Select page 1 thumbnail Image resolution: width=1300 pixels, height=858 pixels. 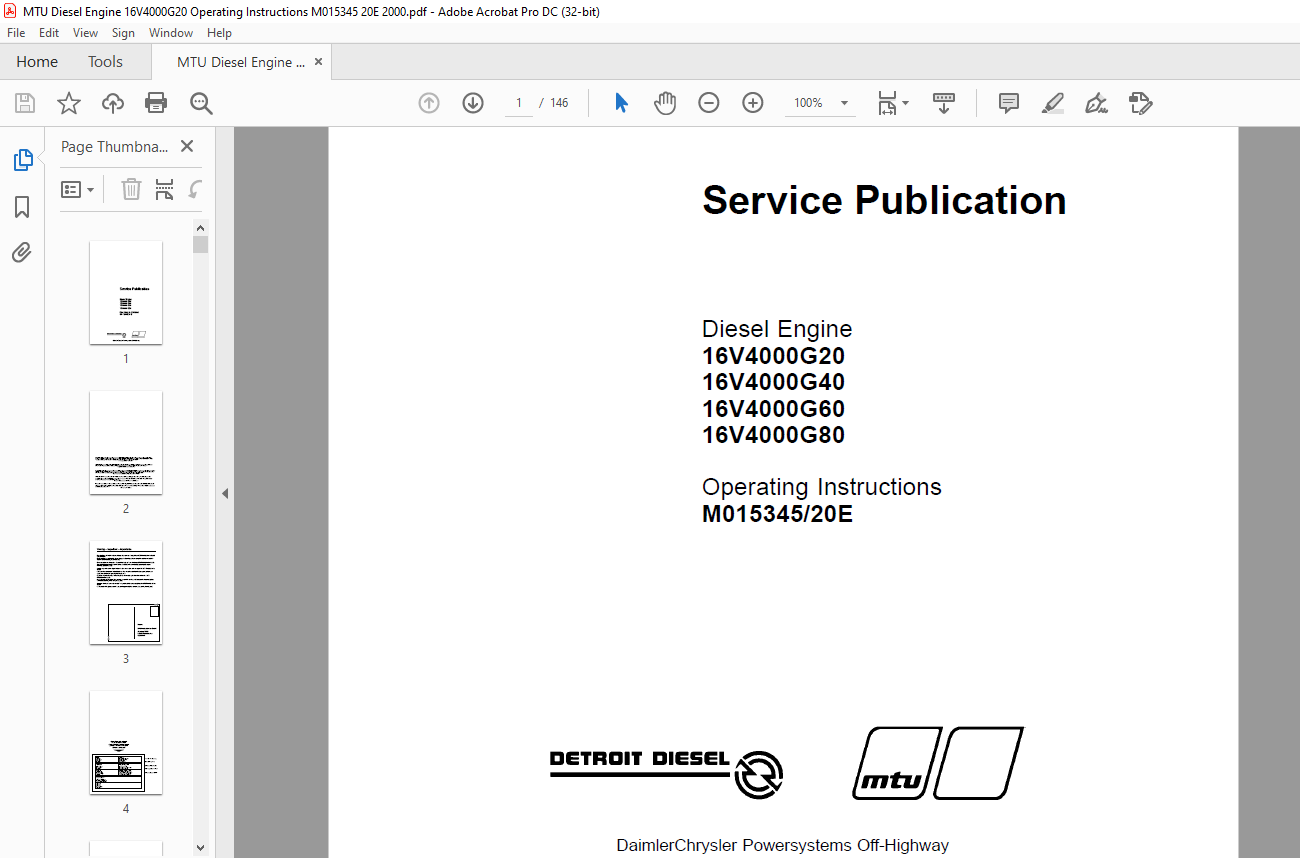tap(126, 292)
